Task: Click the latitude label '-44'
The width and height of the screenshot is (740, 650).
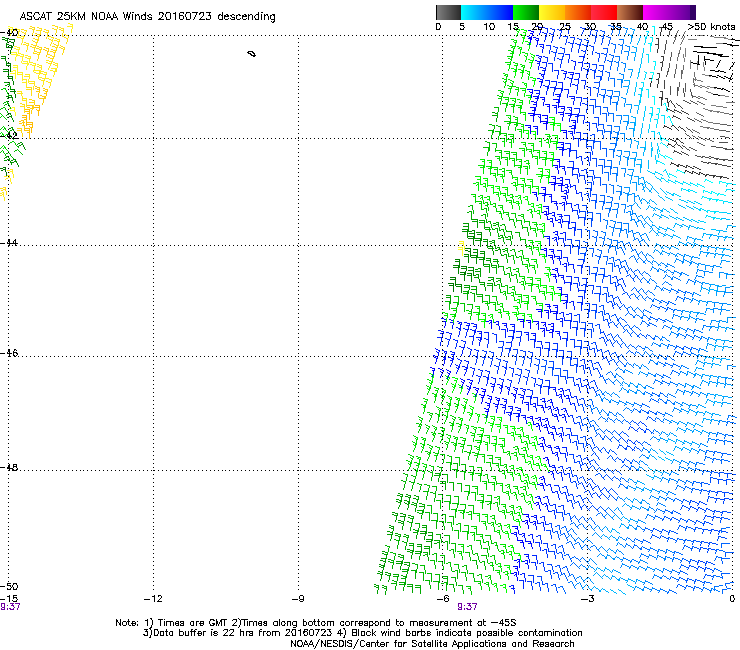Action: pos(9,243)
